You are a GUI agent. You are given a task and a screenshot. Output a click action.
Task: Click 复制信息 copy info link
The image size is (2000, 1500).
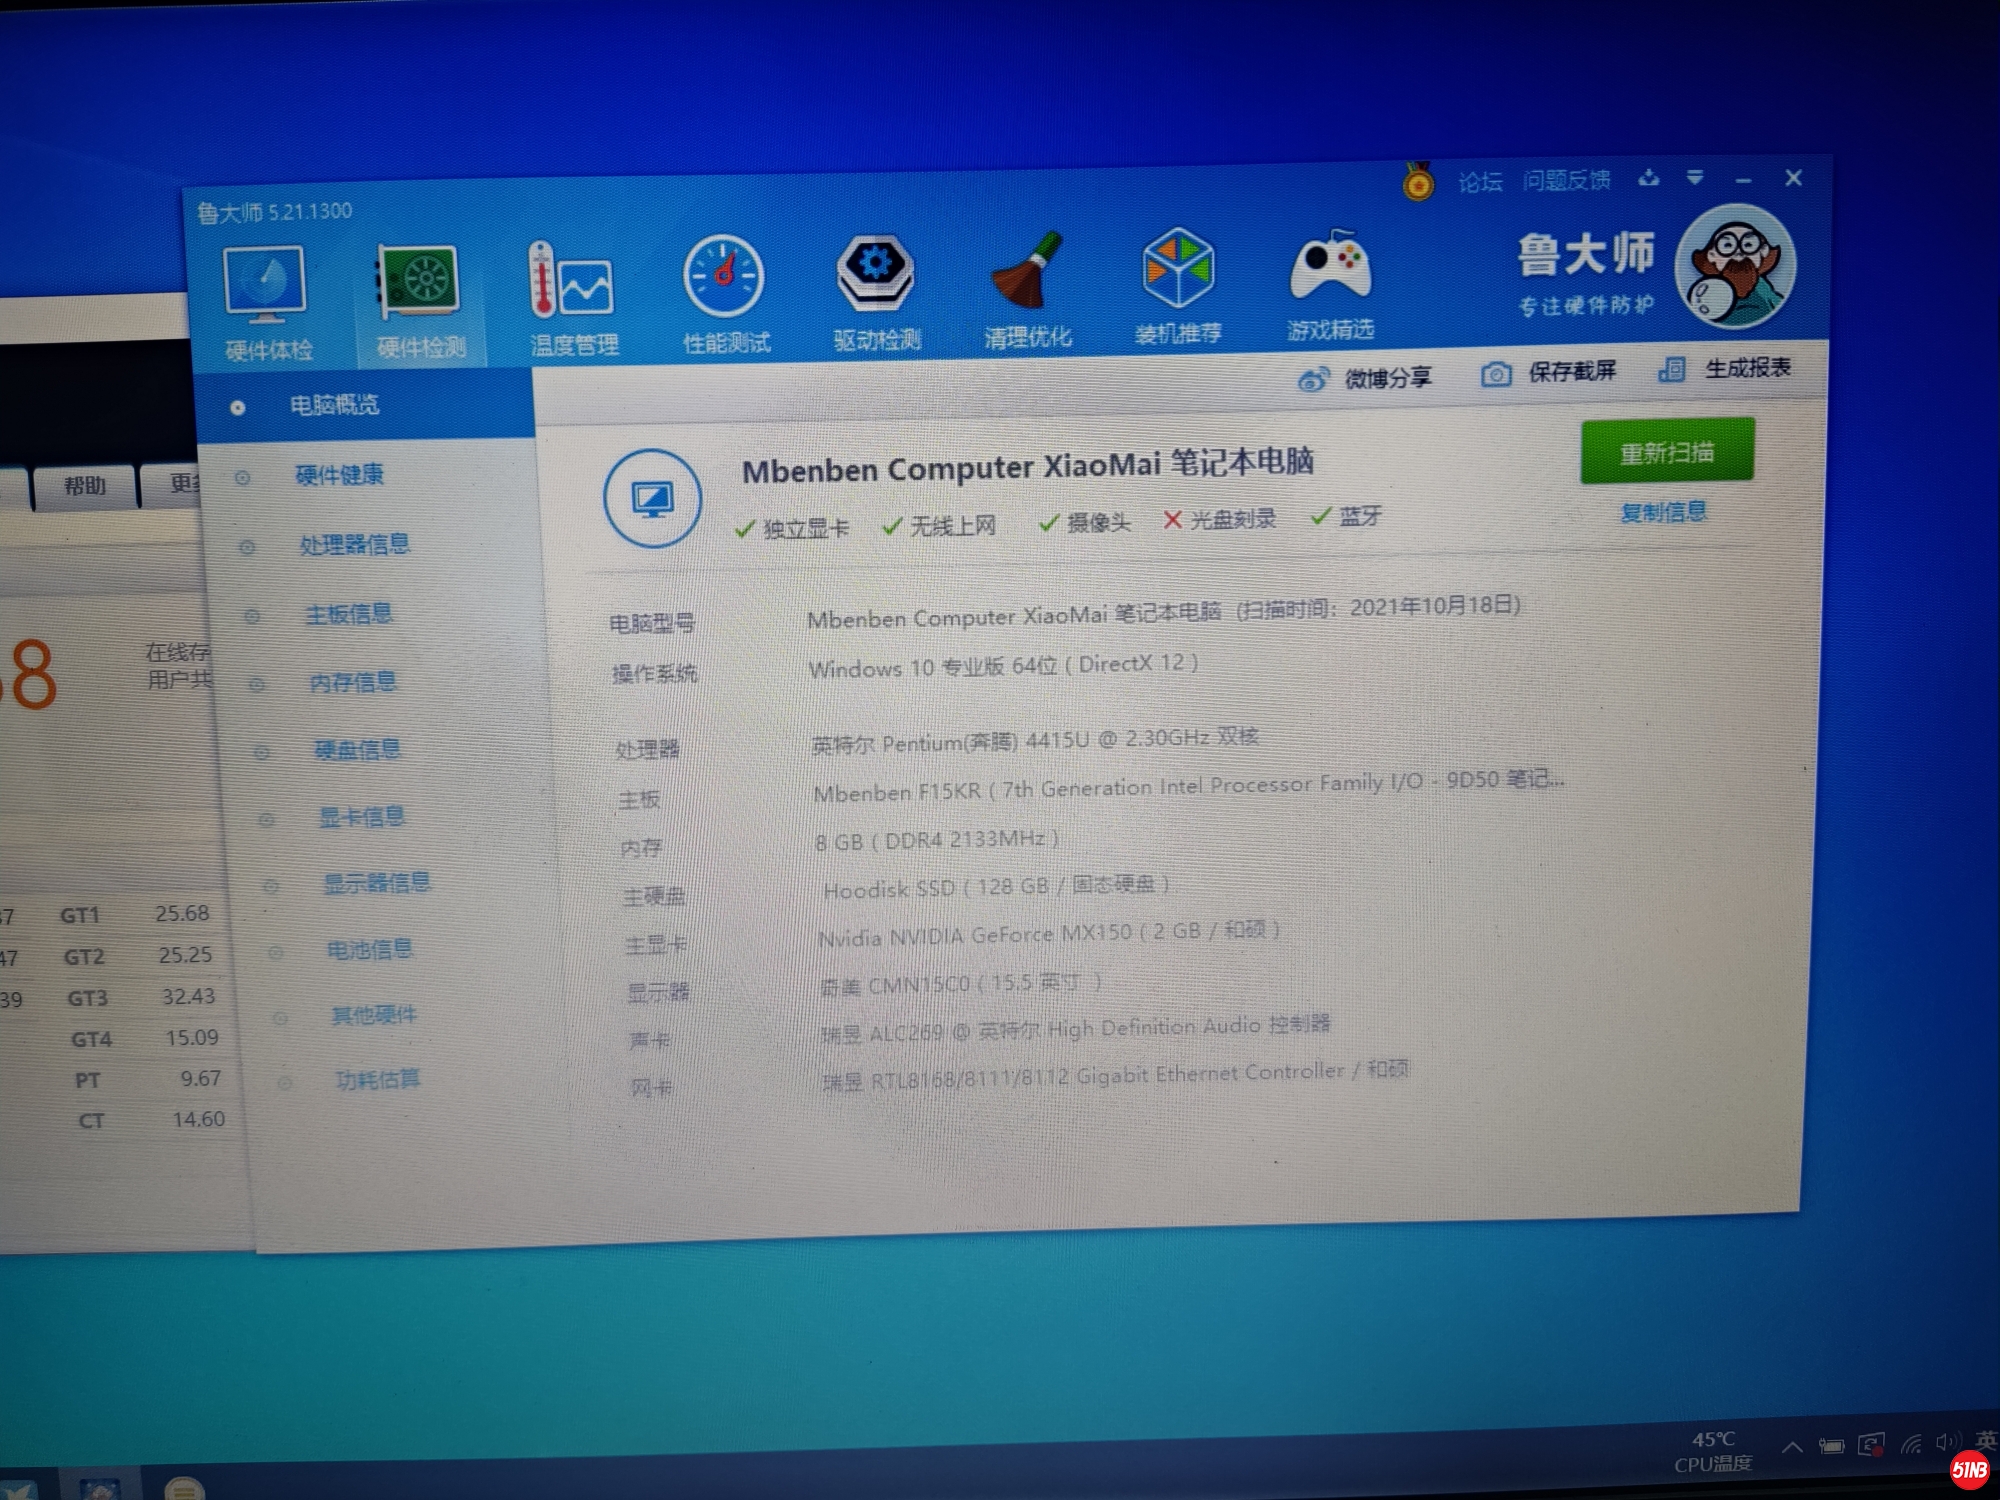(1663, 513)
